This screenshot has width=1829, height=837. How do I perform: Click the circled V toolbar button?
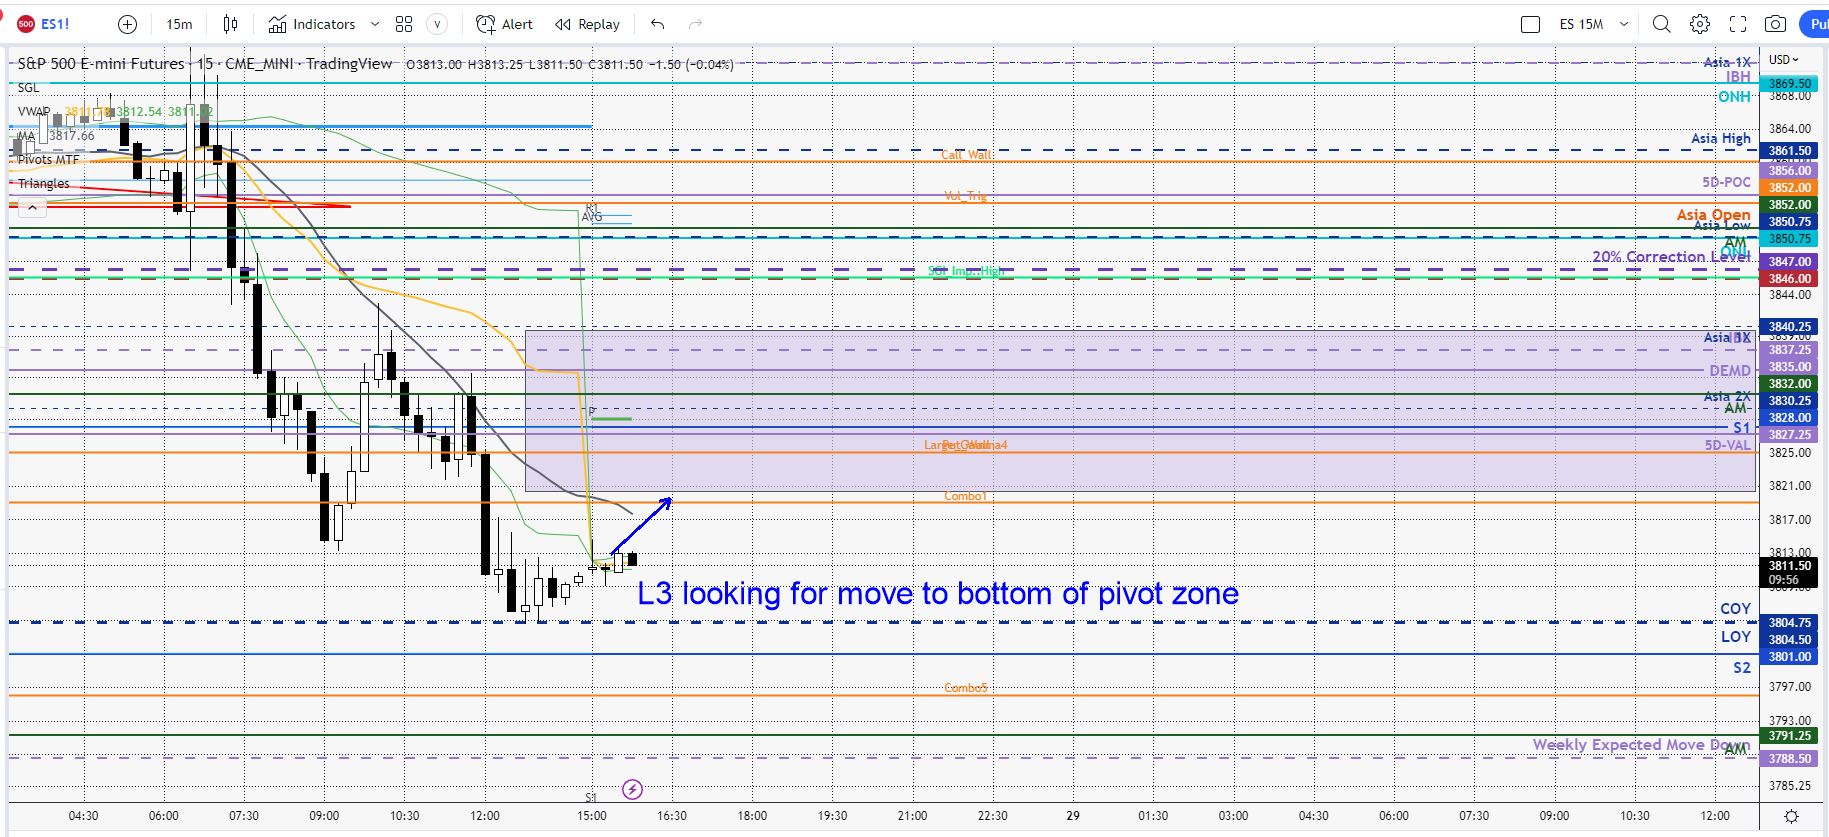pyautogui.click(x=437, y=24)
